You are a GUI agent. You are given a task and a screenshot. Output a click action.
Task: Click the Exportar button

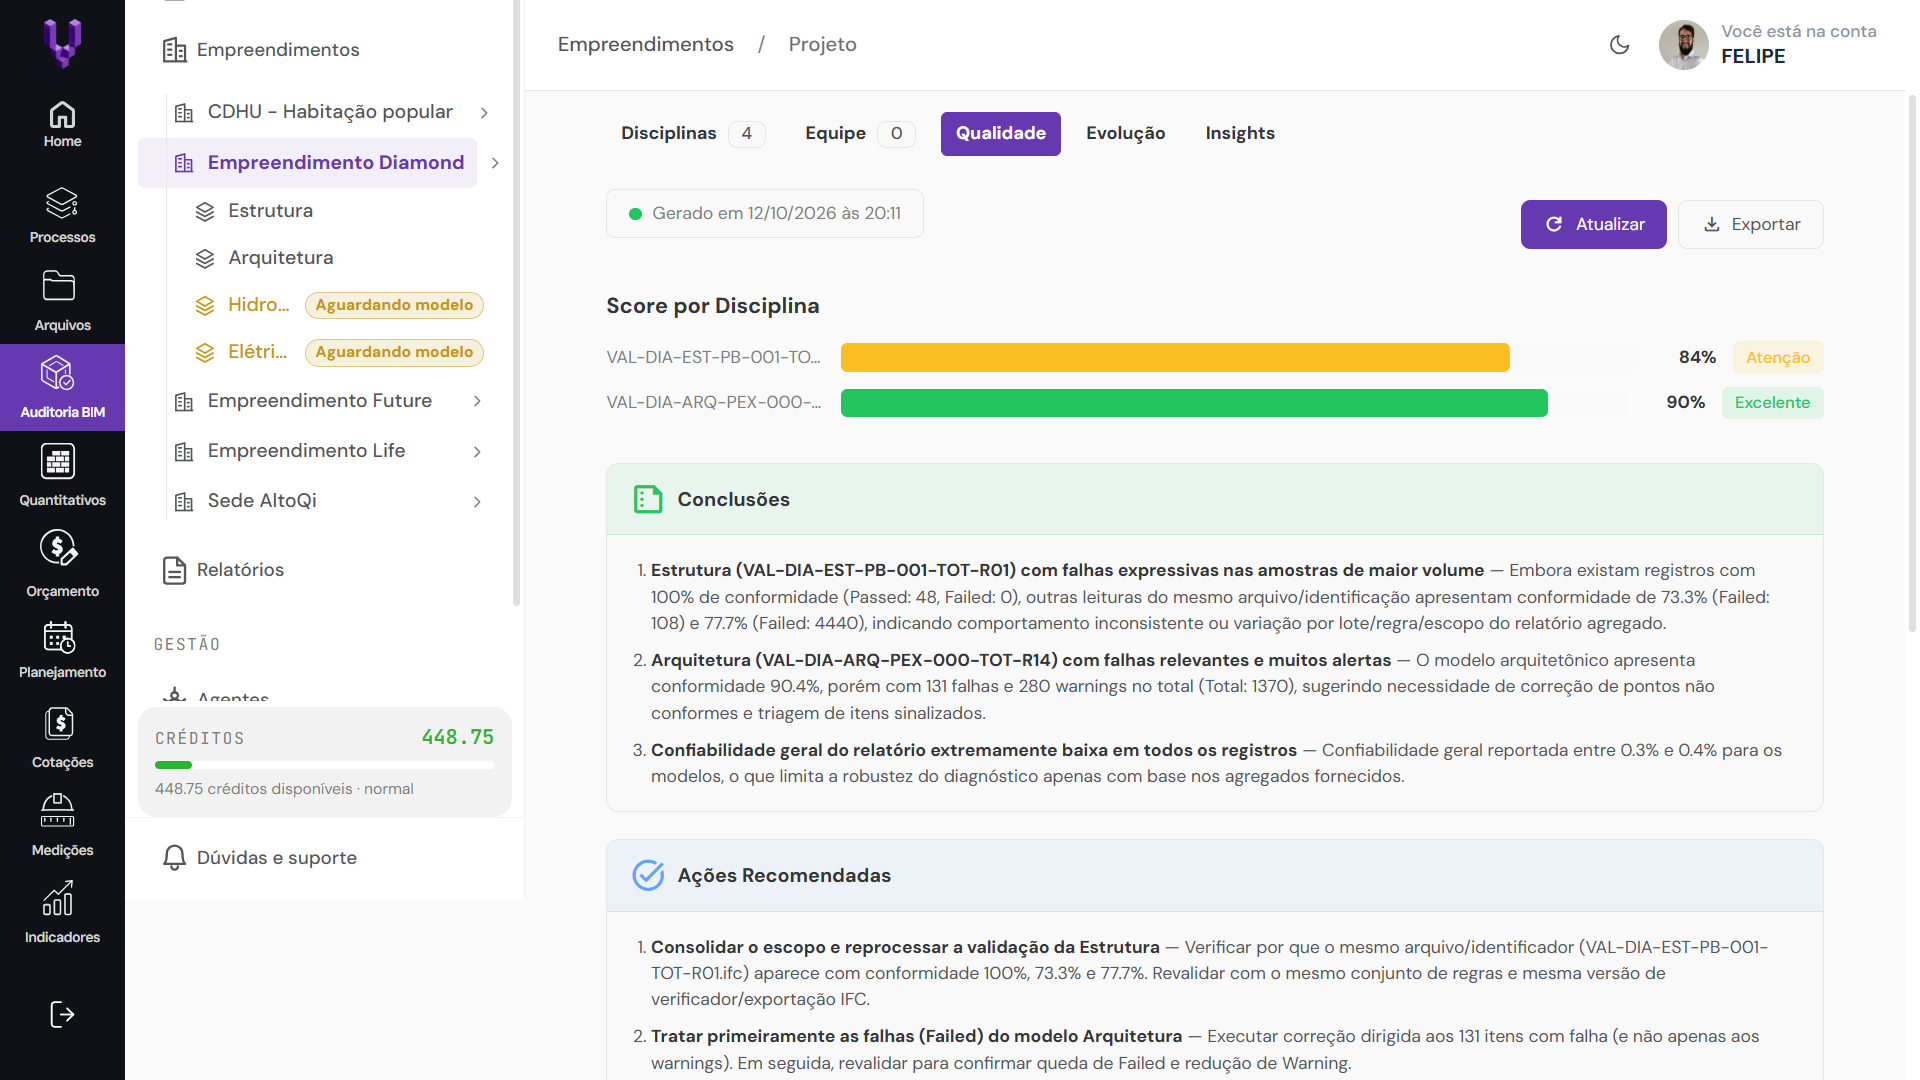pos(1750,224)
